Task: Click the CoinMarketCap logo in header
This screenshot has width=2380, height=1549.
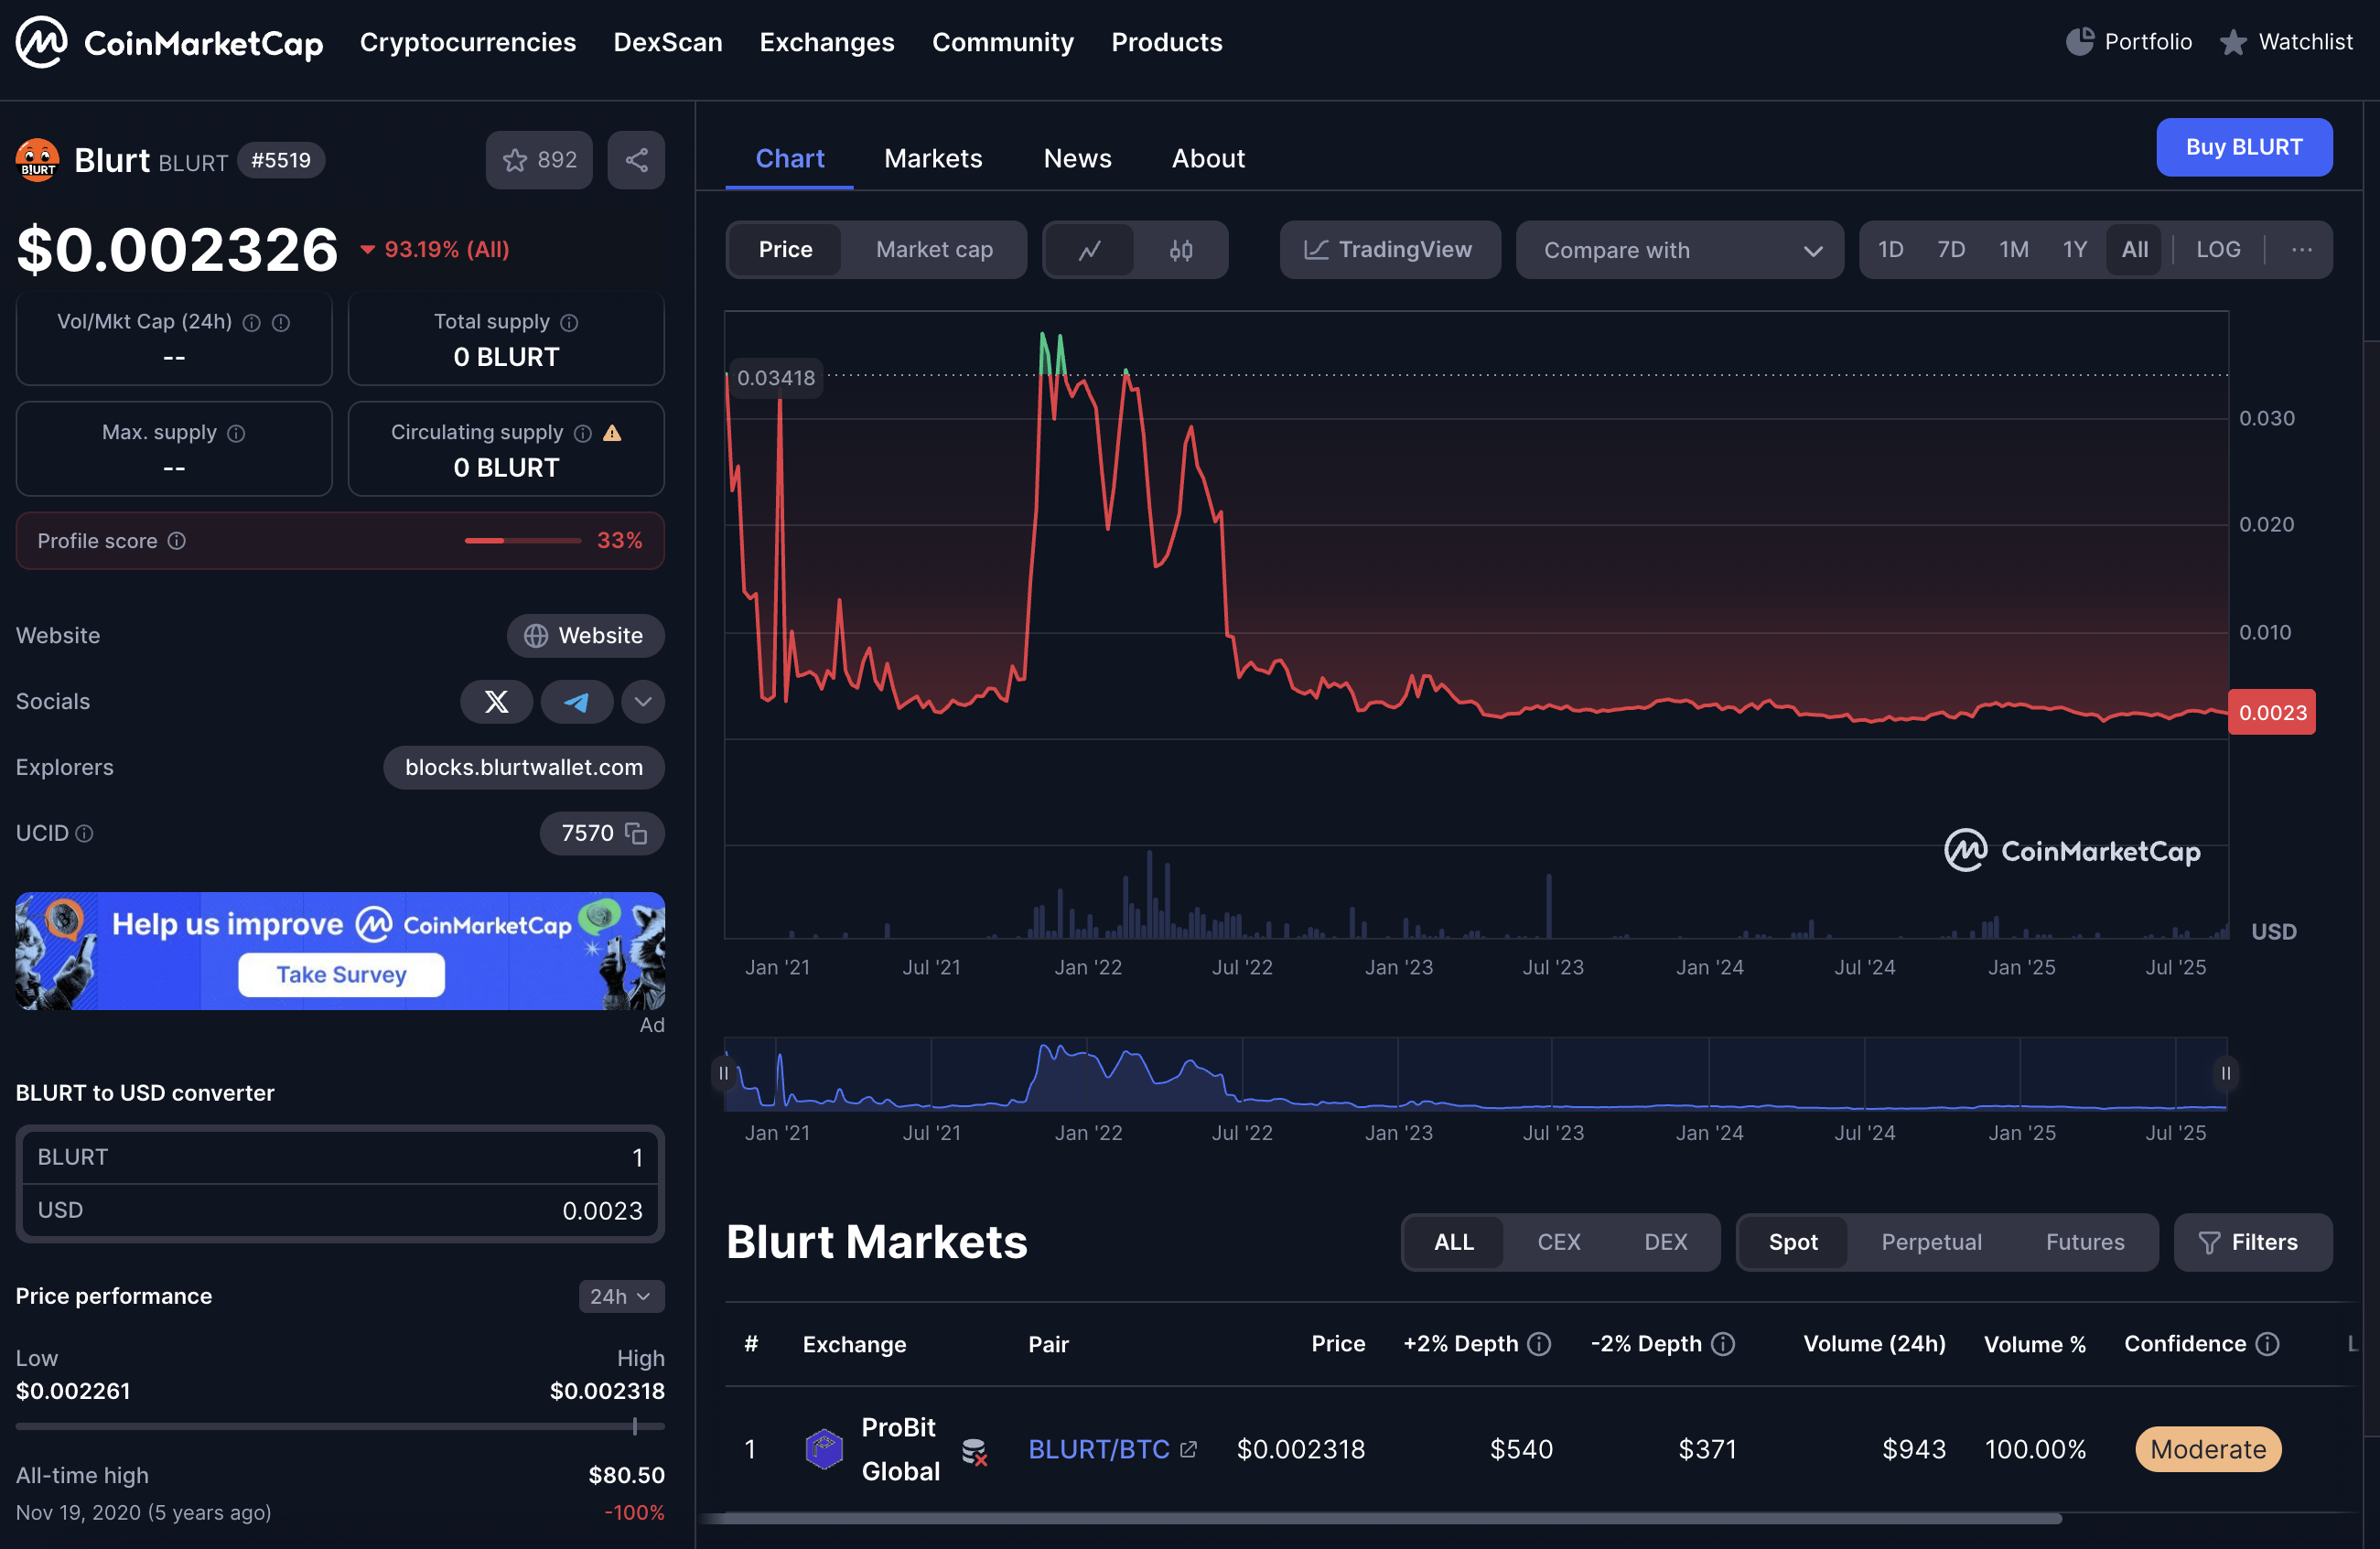Action: point(169,42)
